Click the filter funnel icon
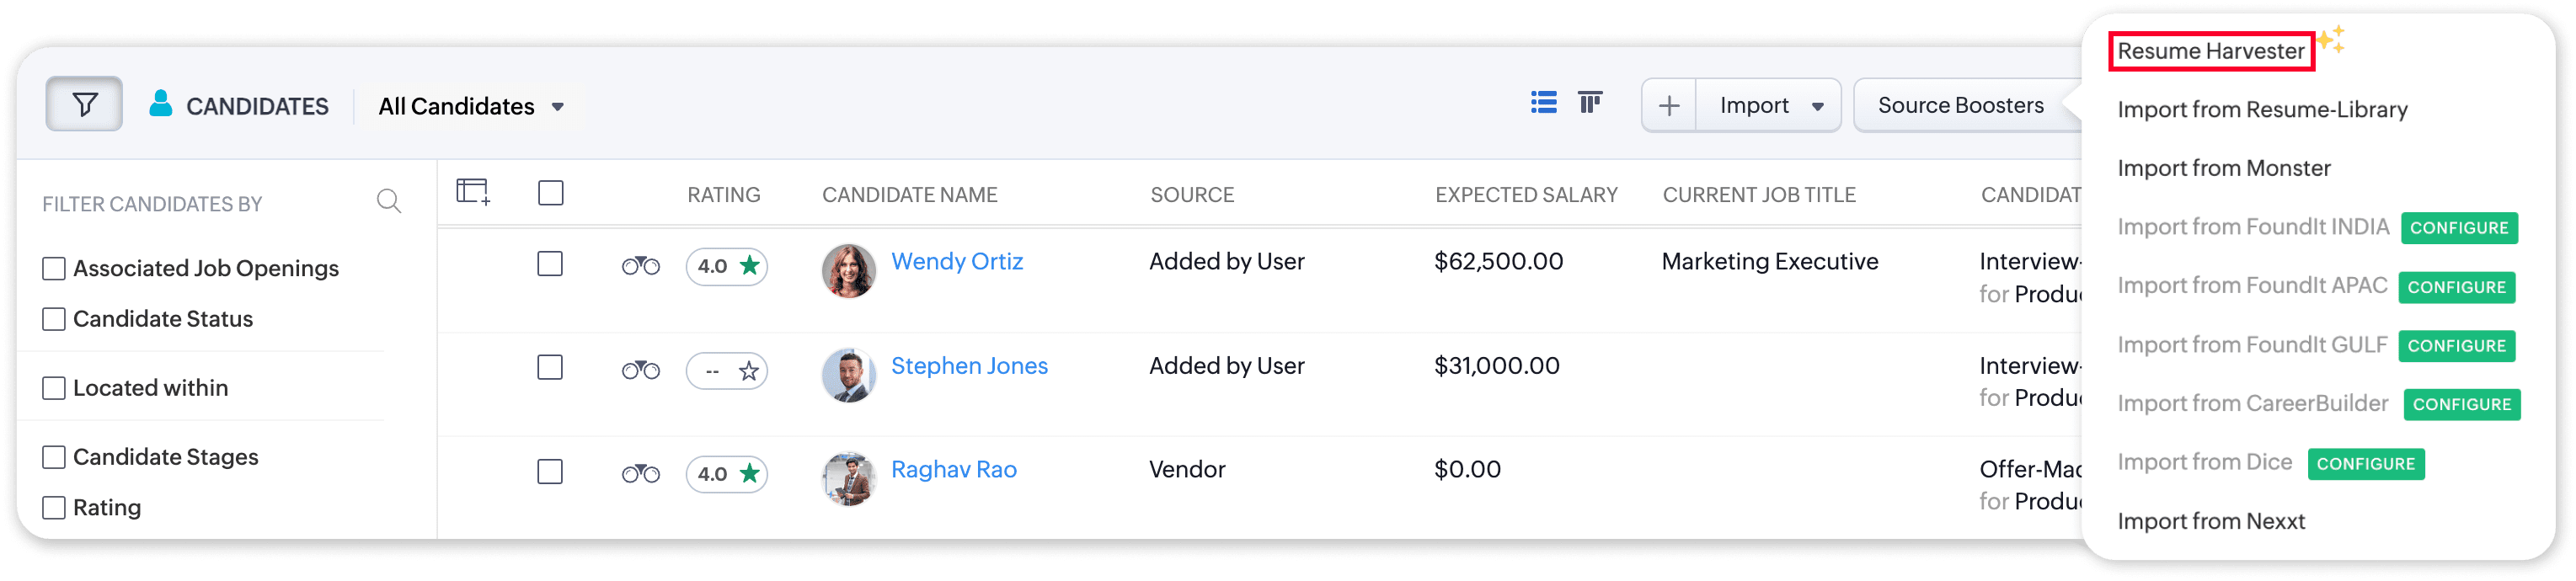Viewport: 2576px width, 581px height. pos(84,104)
